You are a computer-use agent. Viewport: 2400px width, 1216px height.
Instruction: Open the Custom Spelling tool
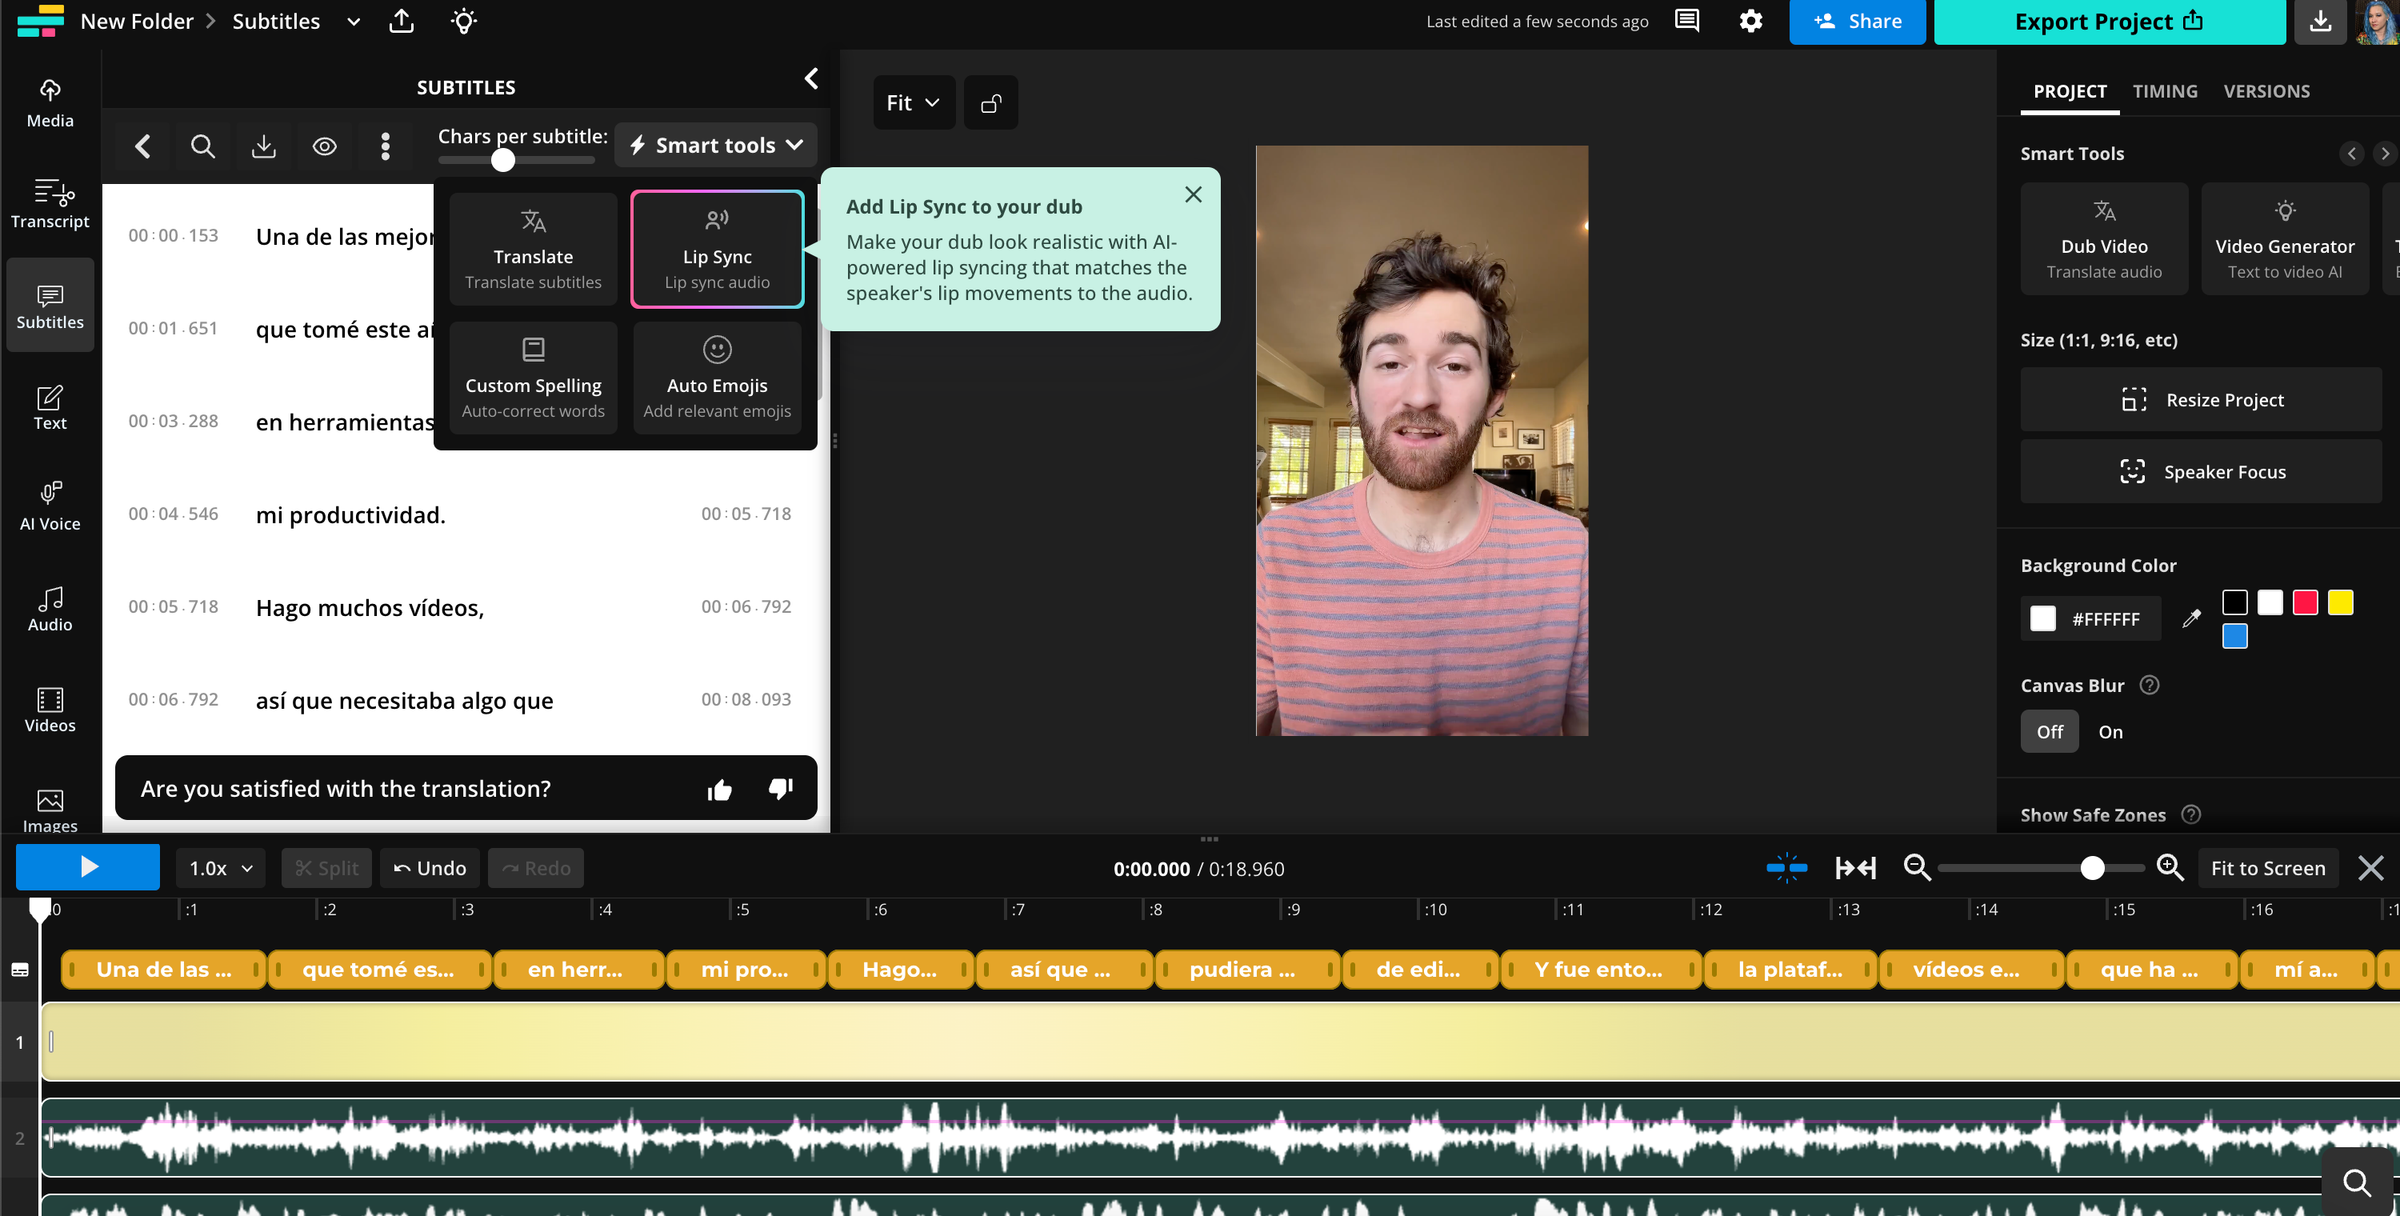coord(533,377)
